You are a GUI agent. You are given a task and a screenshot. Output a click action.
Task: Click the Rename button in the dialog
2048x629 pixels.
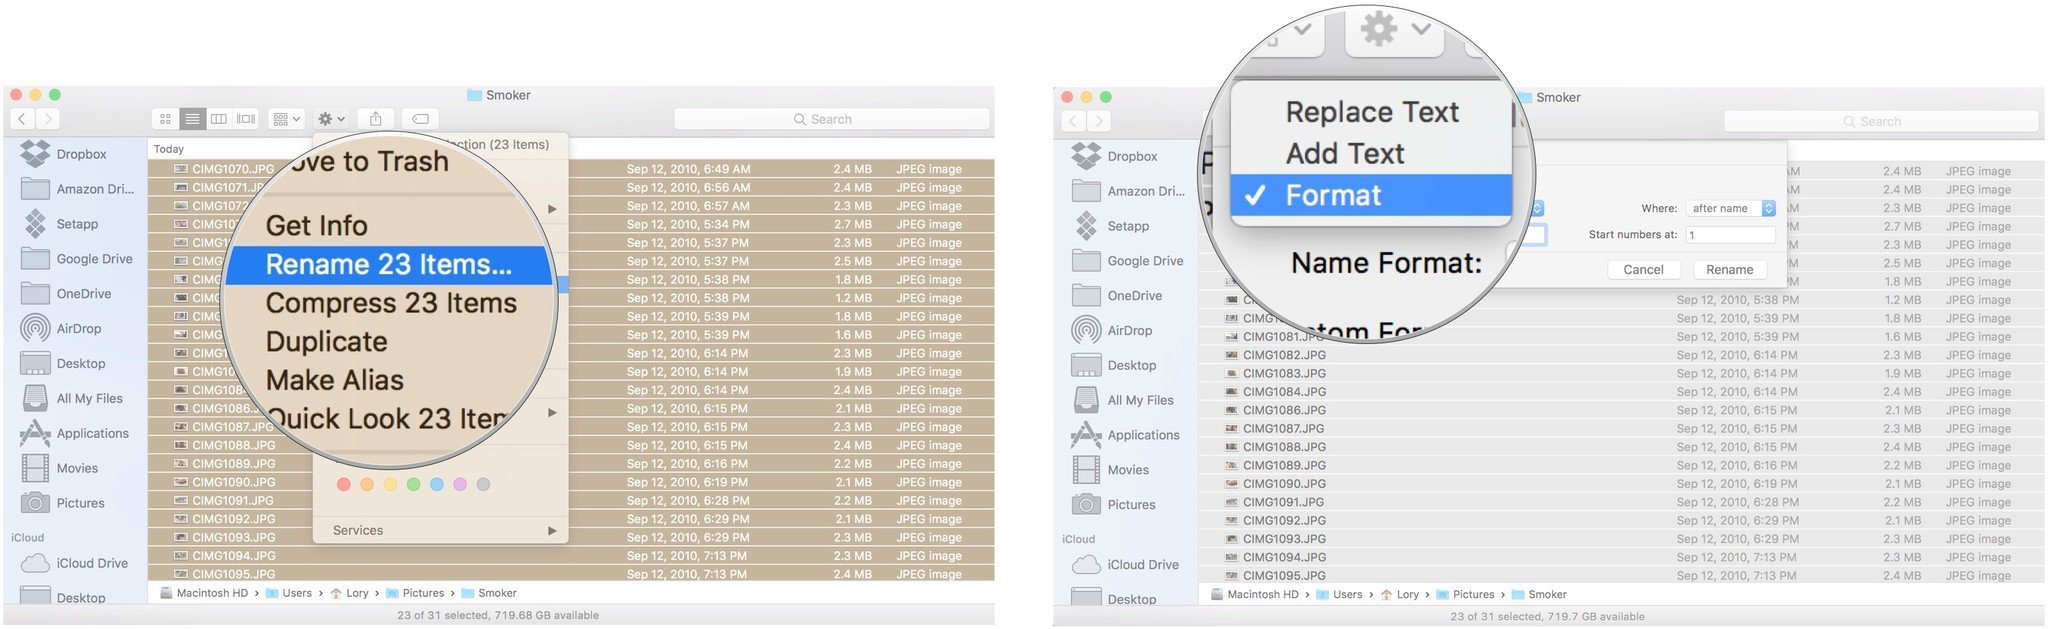tap(1730, 270)
